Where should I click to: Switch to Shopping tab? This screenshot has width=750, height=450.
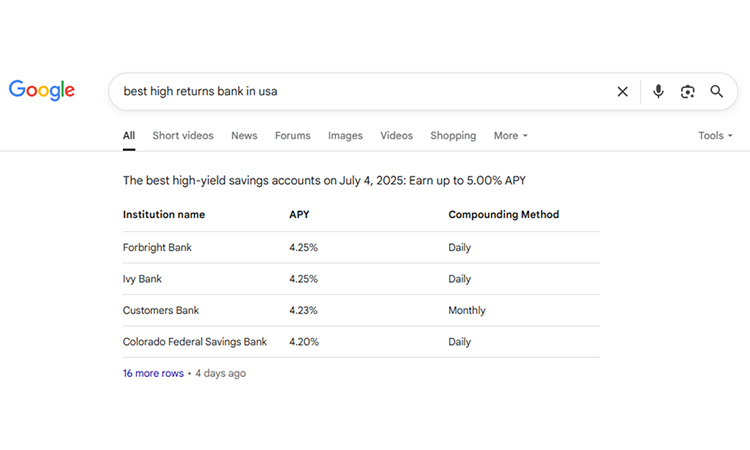[x=453, y=135]
